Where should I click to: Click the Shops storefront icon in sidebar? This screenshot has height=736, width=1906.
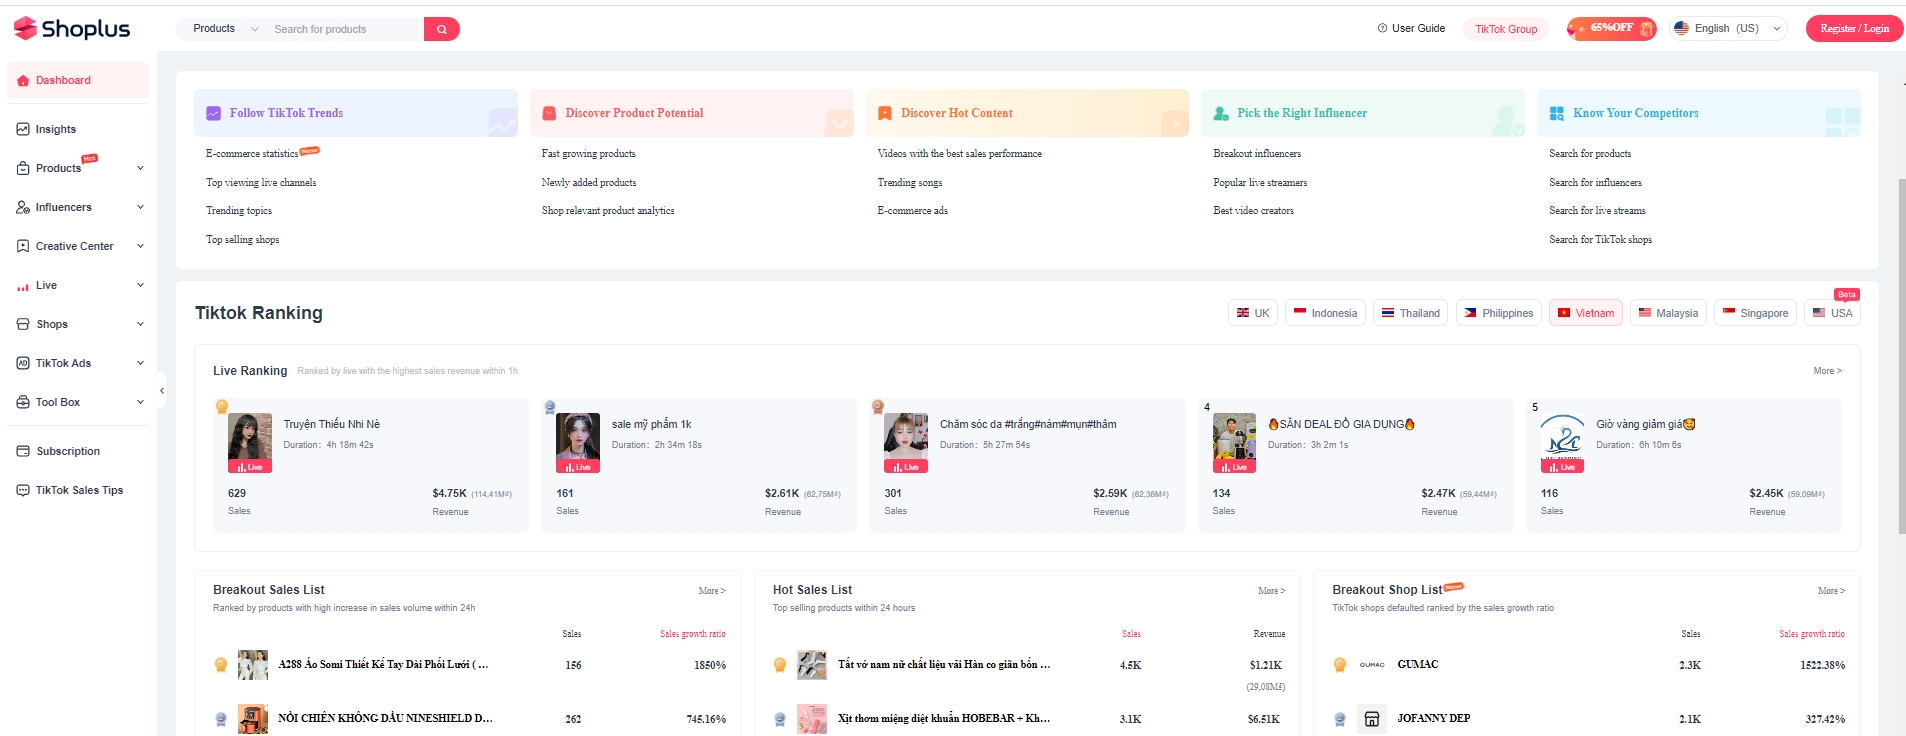(x=23, y=324)
